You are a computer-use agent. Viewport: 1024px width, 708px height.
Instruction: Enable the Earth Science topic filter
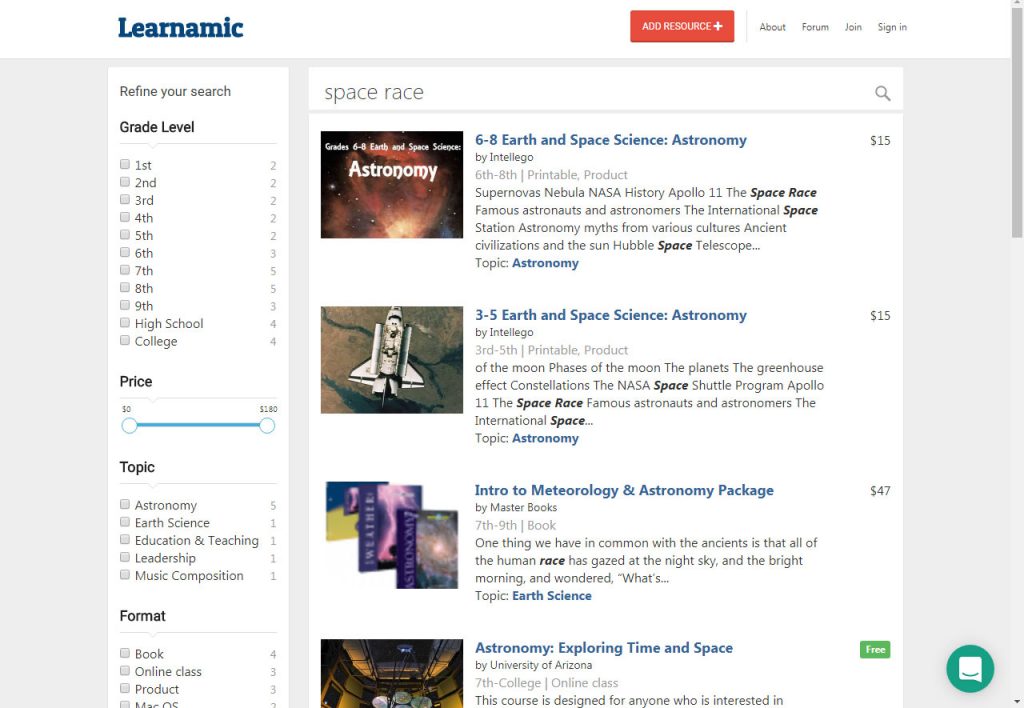click(125, 522)
